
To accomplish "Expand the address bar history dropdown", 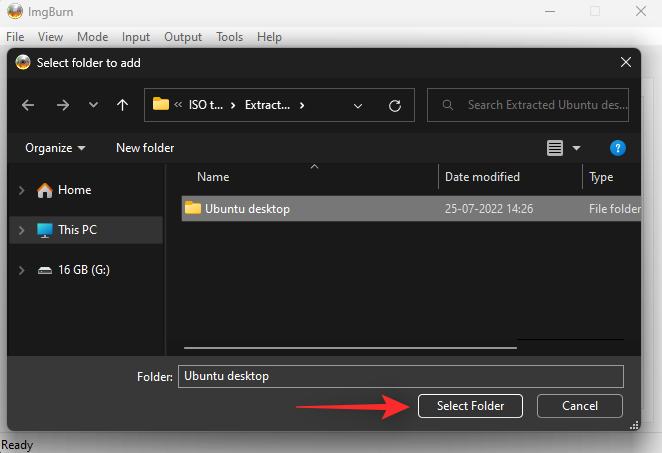I will [x=358, y=106].
